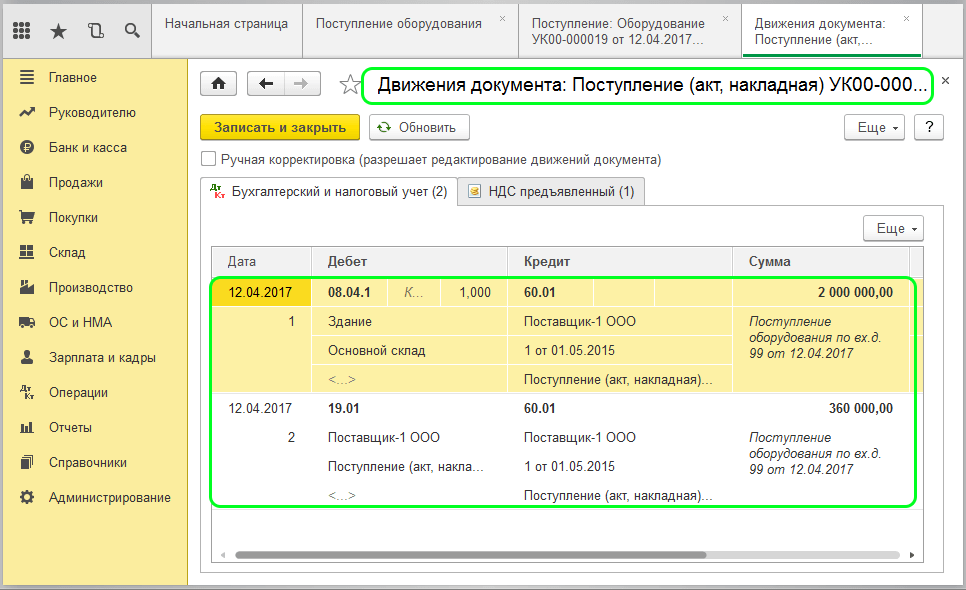966x590 pixels.
Task: Open the top Еще dropdown menu
Action: [874, 127]
